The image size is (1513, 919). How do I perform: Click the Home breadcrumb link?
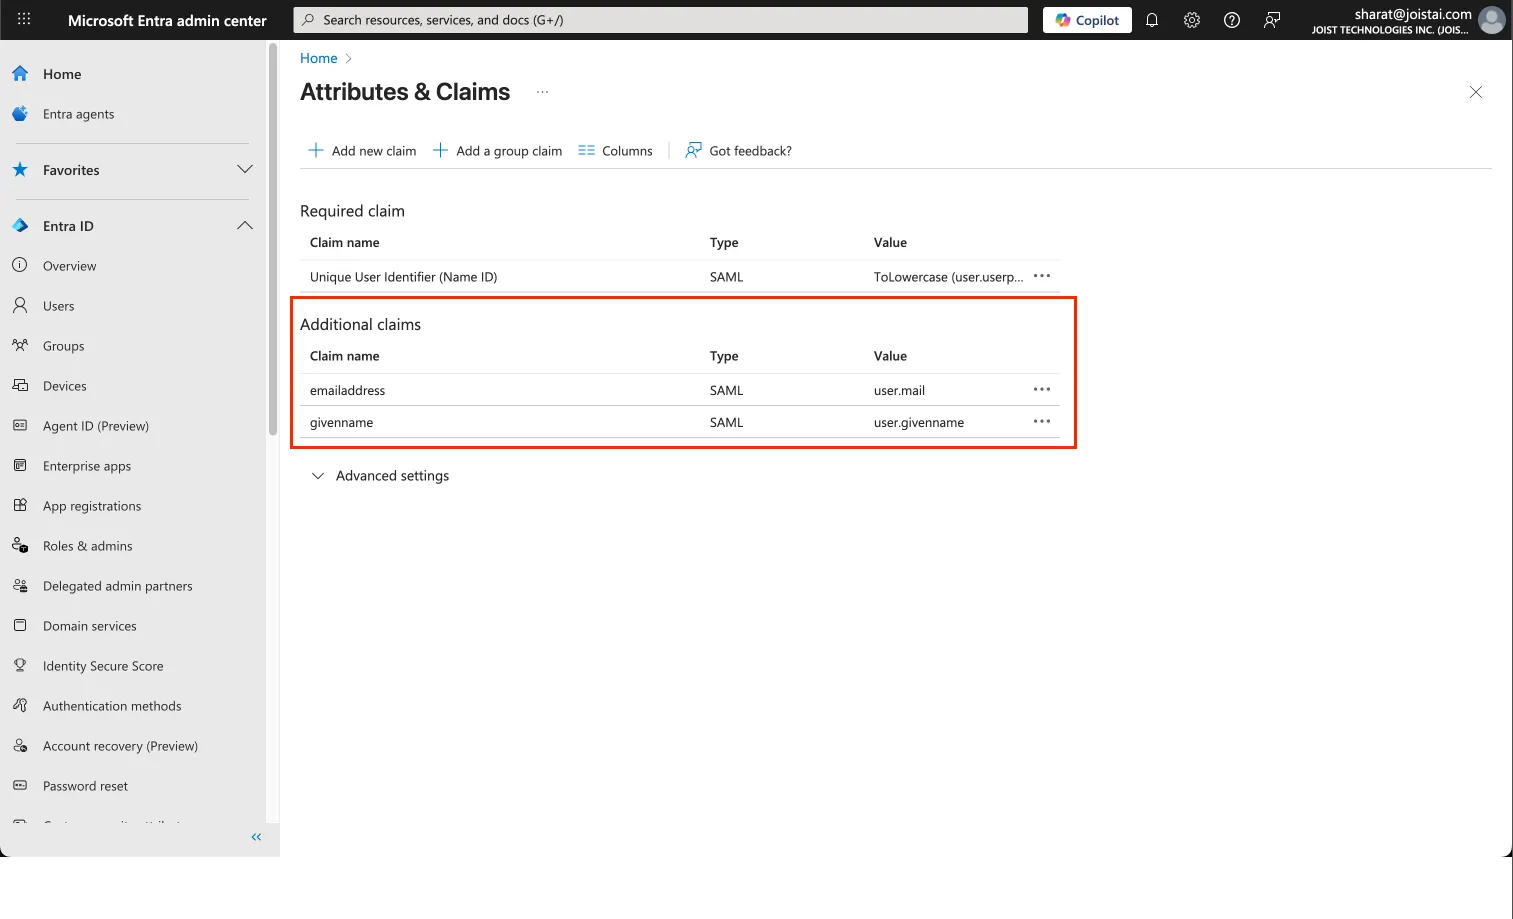coord(319,58)
